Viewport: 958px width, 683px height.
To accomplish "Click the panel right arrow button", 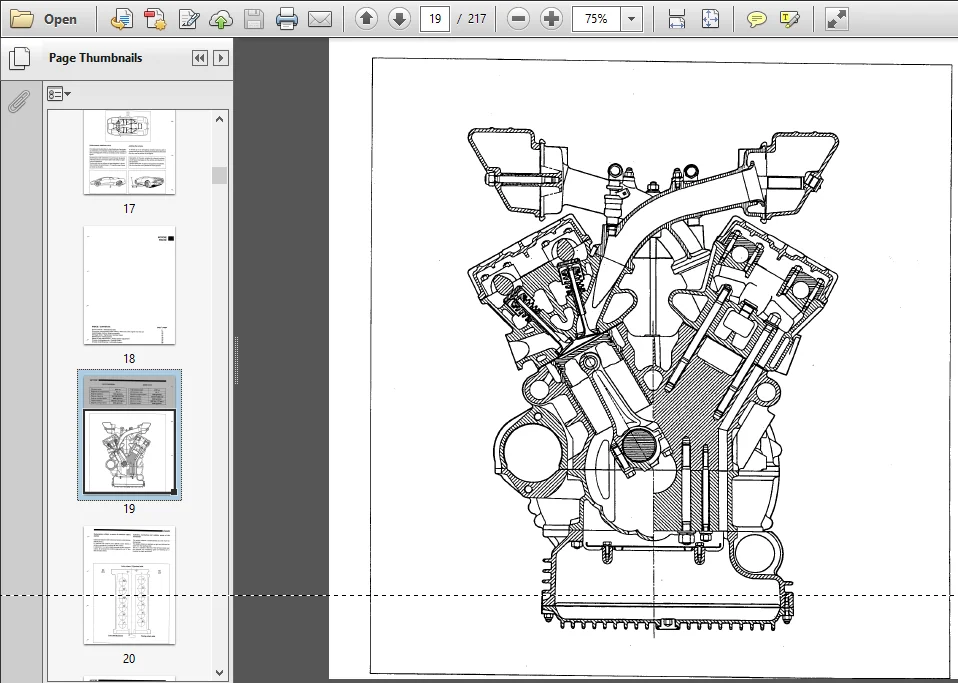I will (221, 58).
